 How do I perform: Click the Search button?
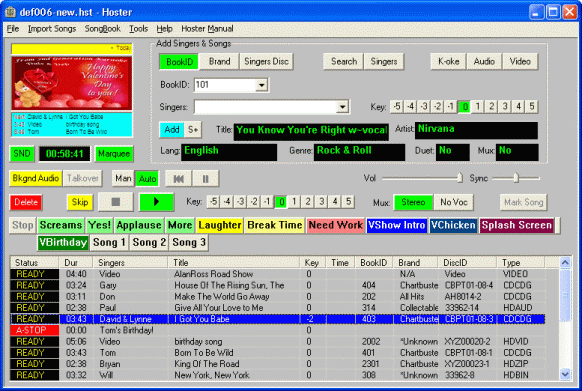(344, 62)
